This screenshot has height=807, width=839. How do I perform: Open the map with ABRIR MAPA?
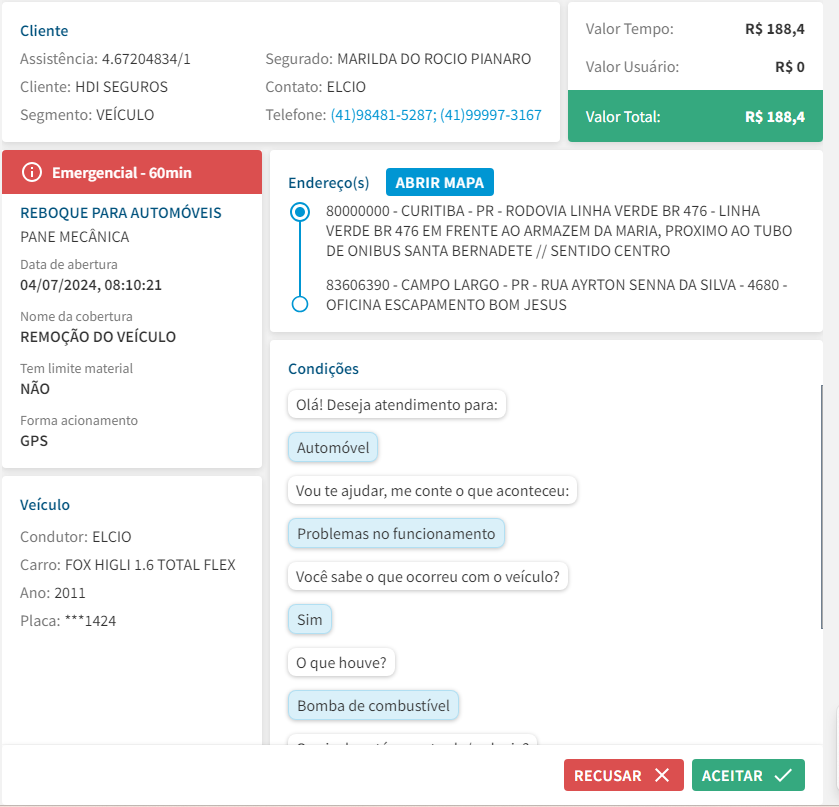[x=439, y=182]
